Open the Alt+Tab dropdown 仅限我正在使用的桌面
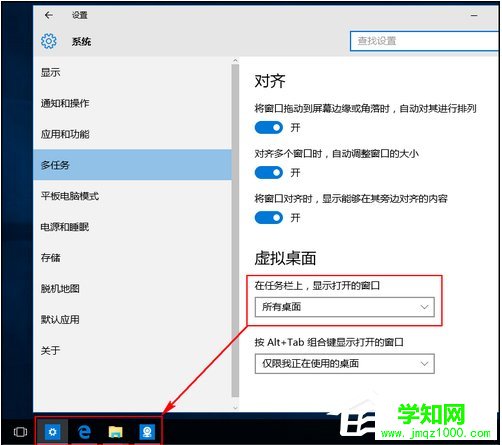The height and width of the screenshot is (445, 502). click(x=345, y=364)
